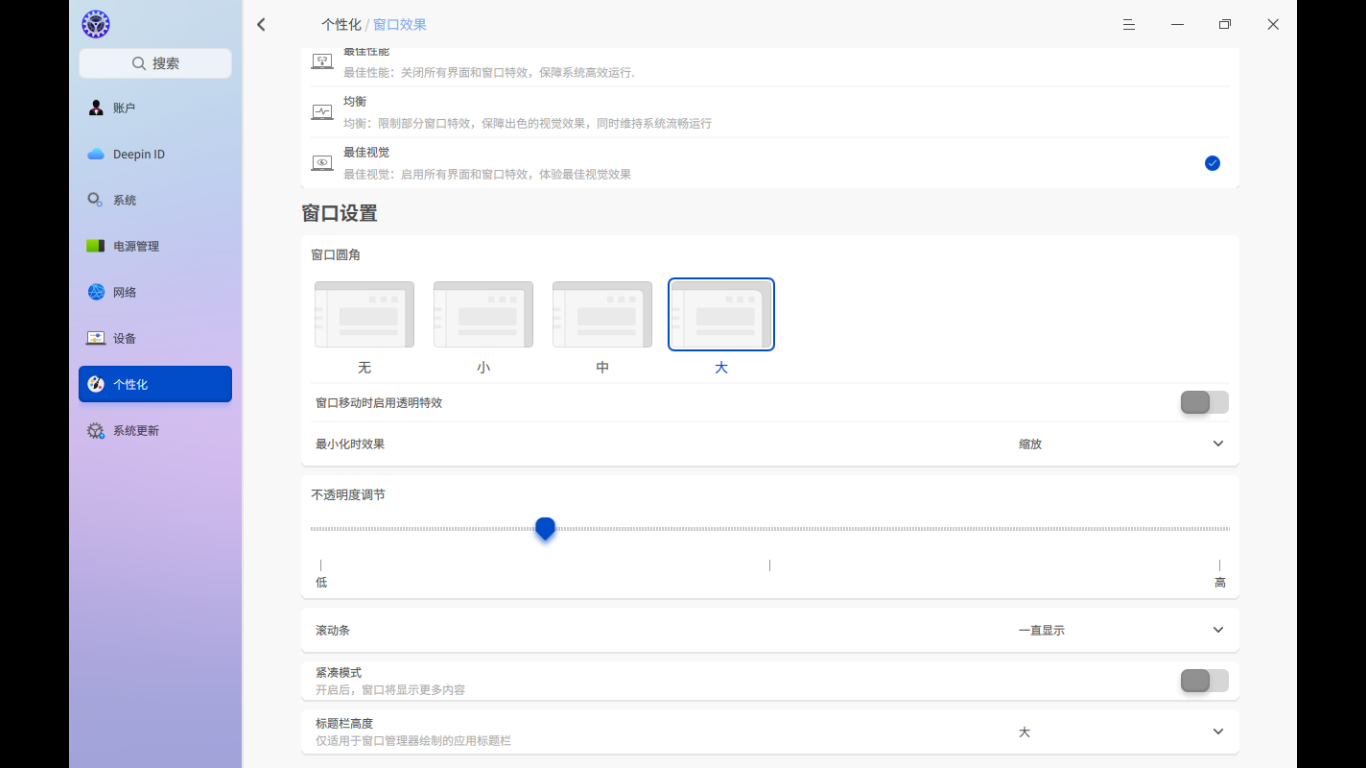Screen dimensions: 1366x768
Task: Select medium corner radius (中) thumbnail
Action: [602, 314]
